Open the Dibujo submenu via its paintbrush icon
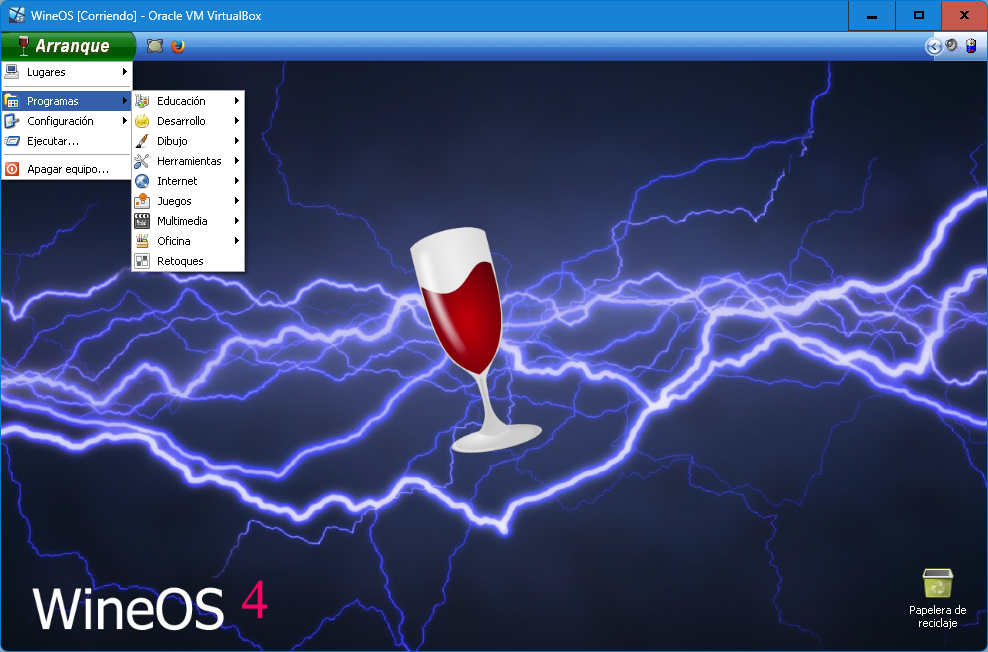Image resolution: width=988 pixels, height=652 pixels. click(x=141, y=140)
